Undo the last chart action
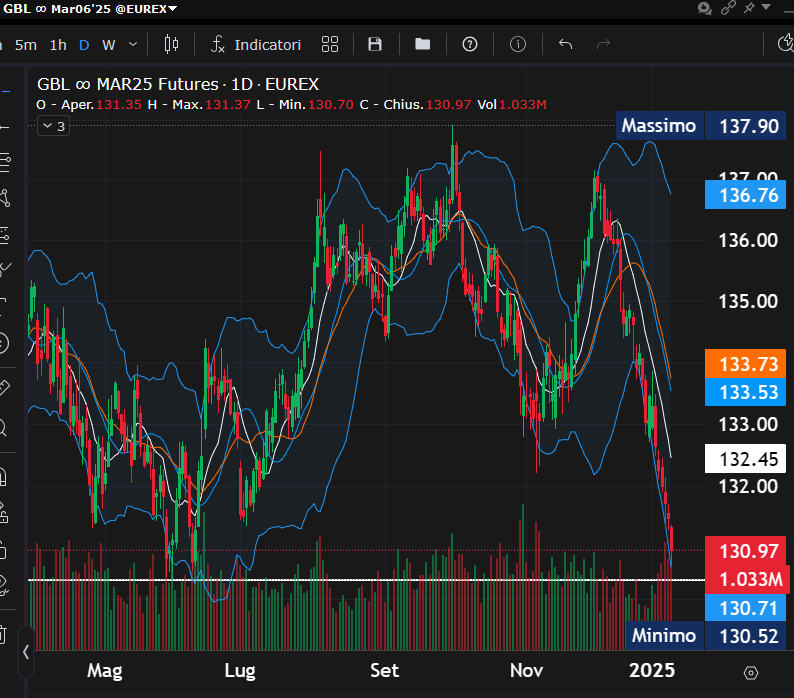 [x=565, y=44]
